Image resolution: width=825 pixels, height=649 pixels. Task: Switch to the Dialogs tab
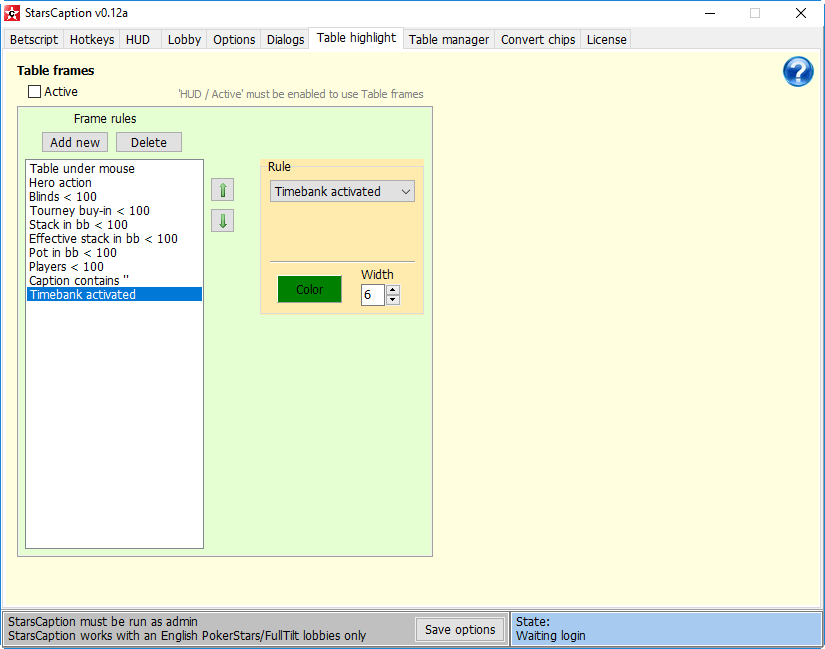point(285,39)
